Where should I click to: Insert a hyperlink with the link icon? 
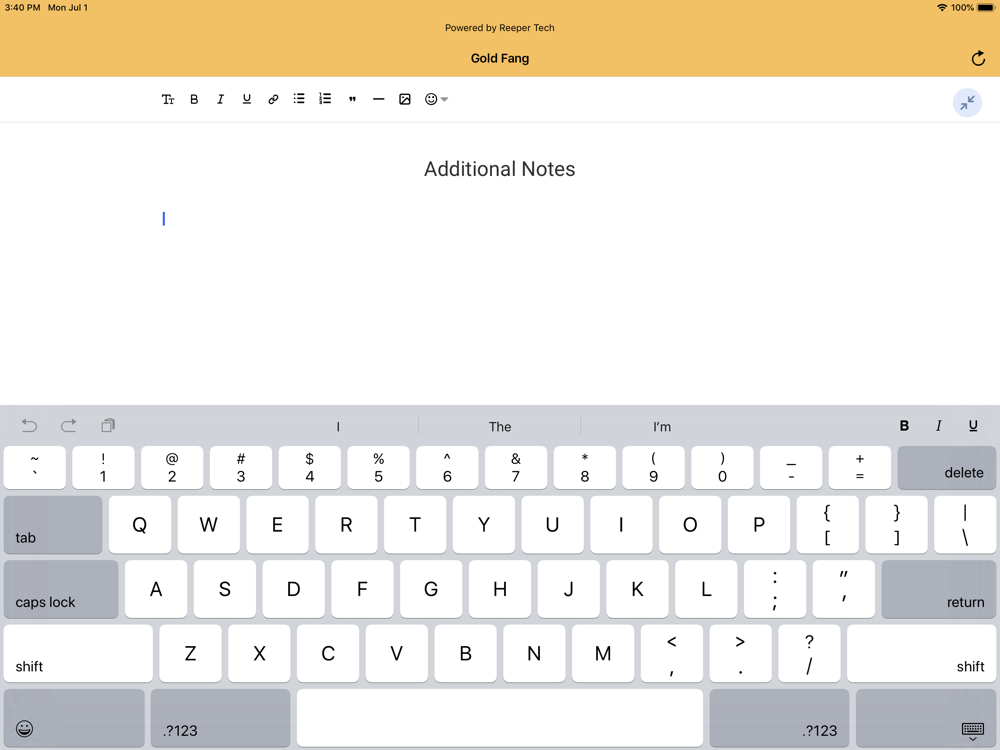coord(273,99)
